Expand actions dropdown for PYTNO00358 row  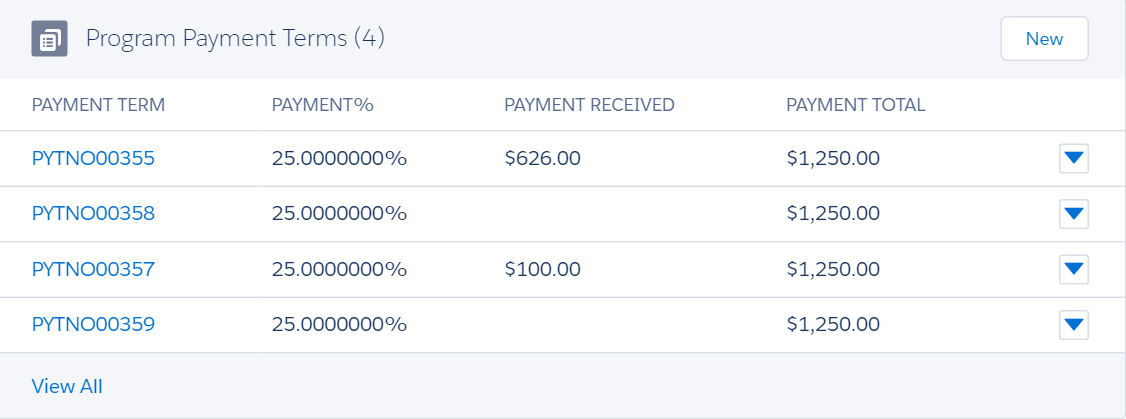click(1073, 214)
